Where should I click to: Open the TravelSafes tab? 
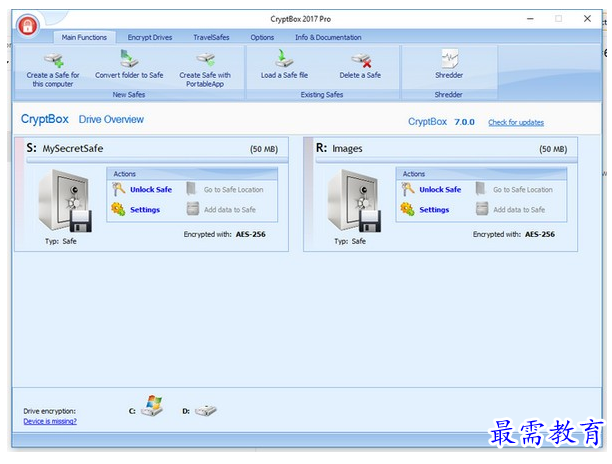click(211, 37)
